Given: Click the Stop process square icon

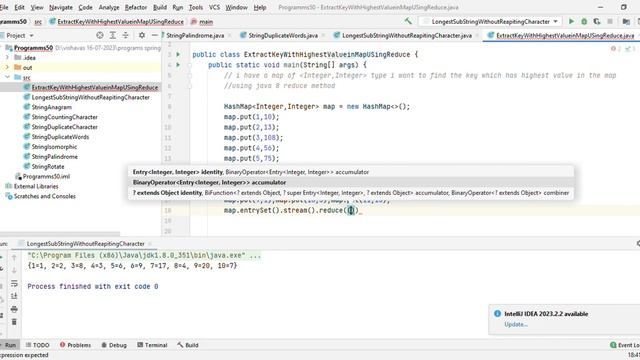Looking at the screenshot, I should click(610, 21).
